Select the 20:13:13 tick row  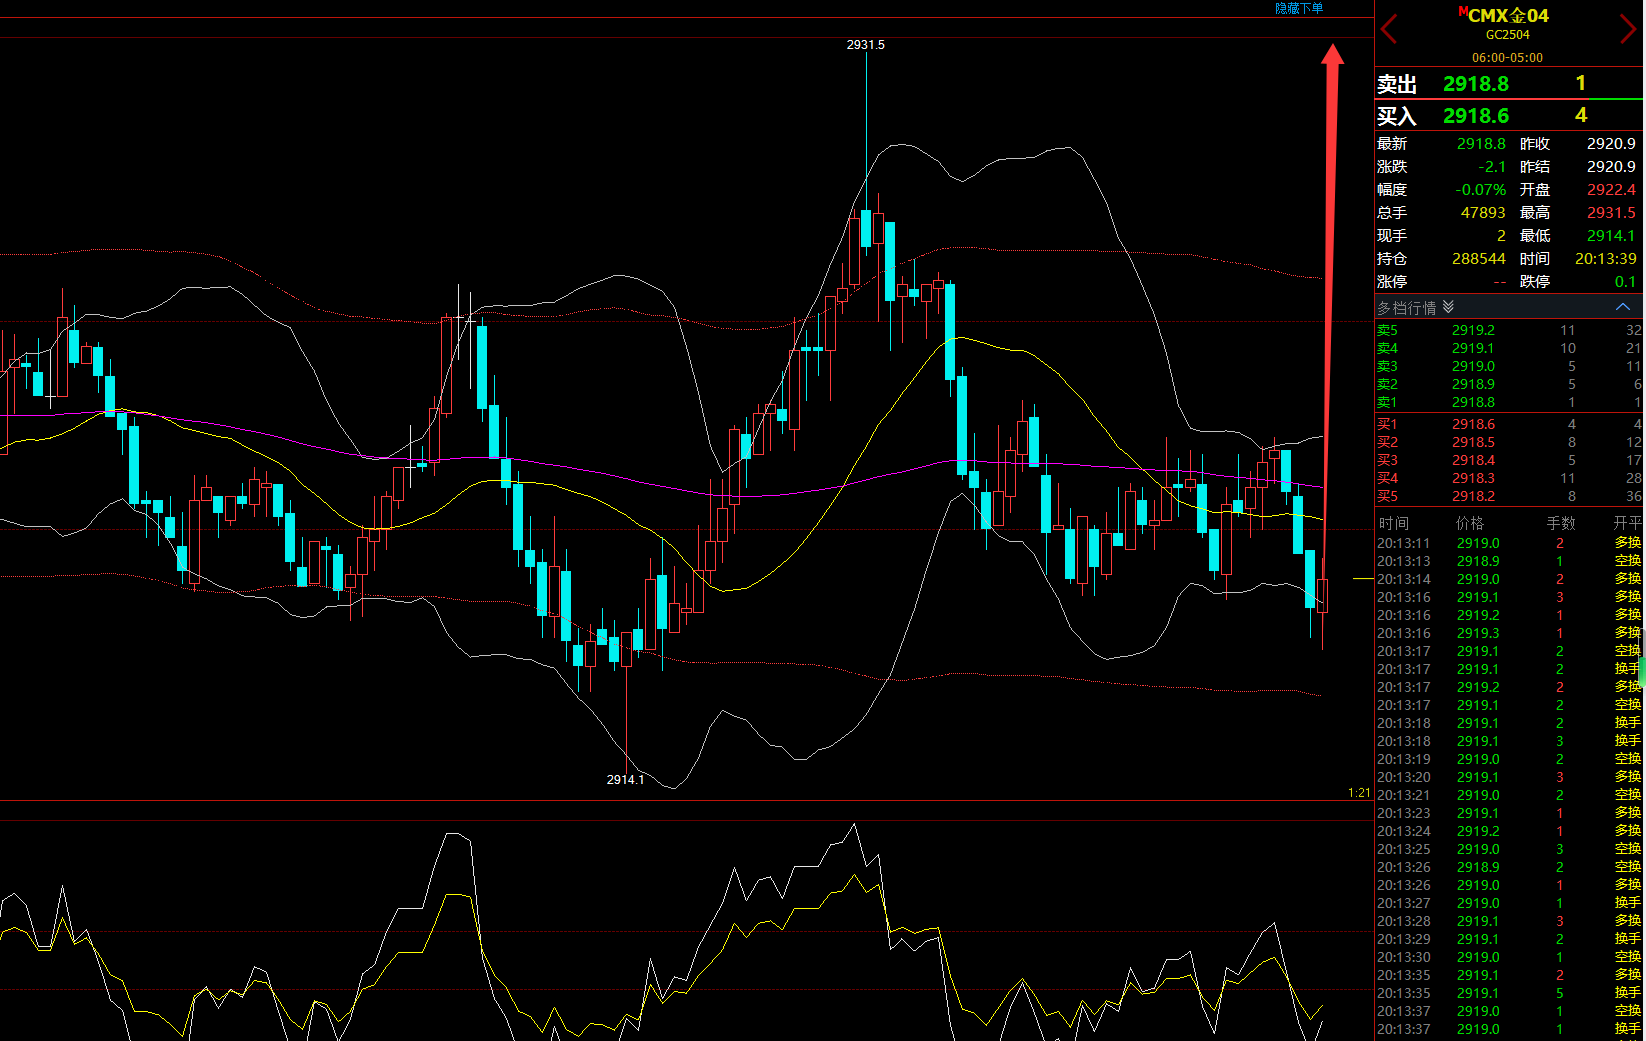(1509, 561)
